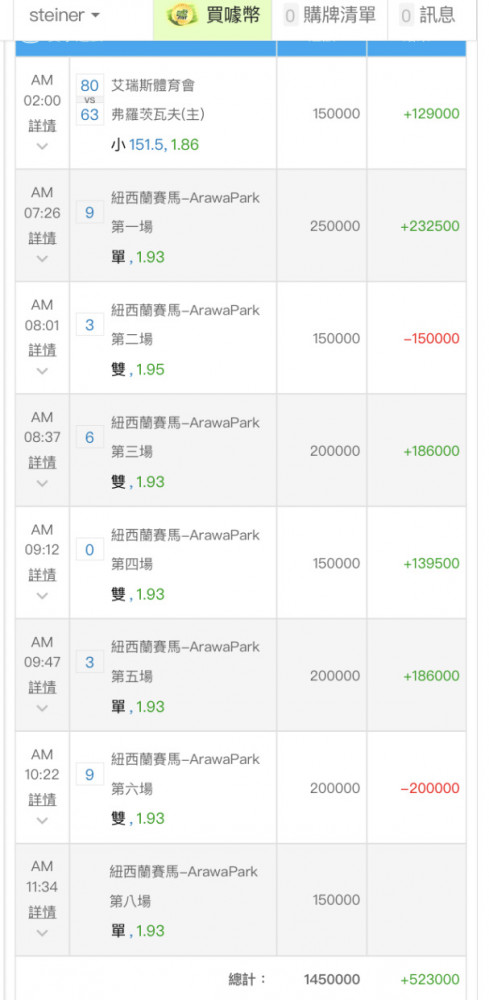Click result number 9 of 第一場
This screenshot has width=489, height=1000.
(x=89, y=212)
